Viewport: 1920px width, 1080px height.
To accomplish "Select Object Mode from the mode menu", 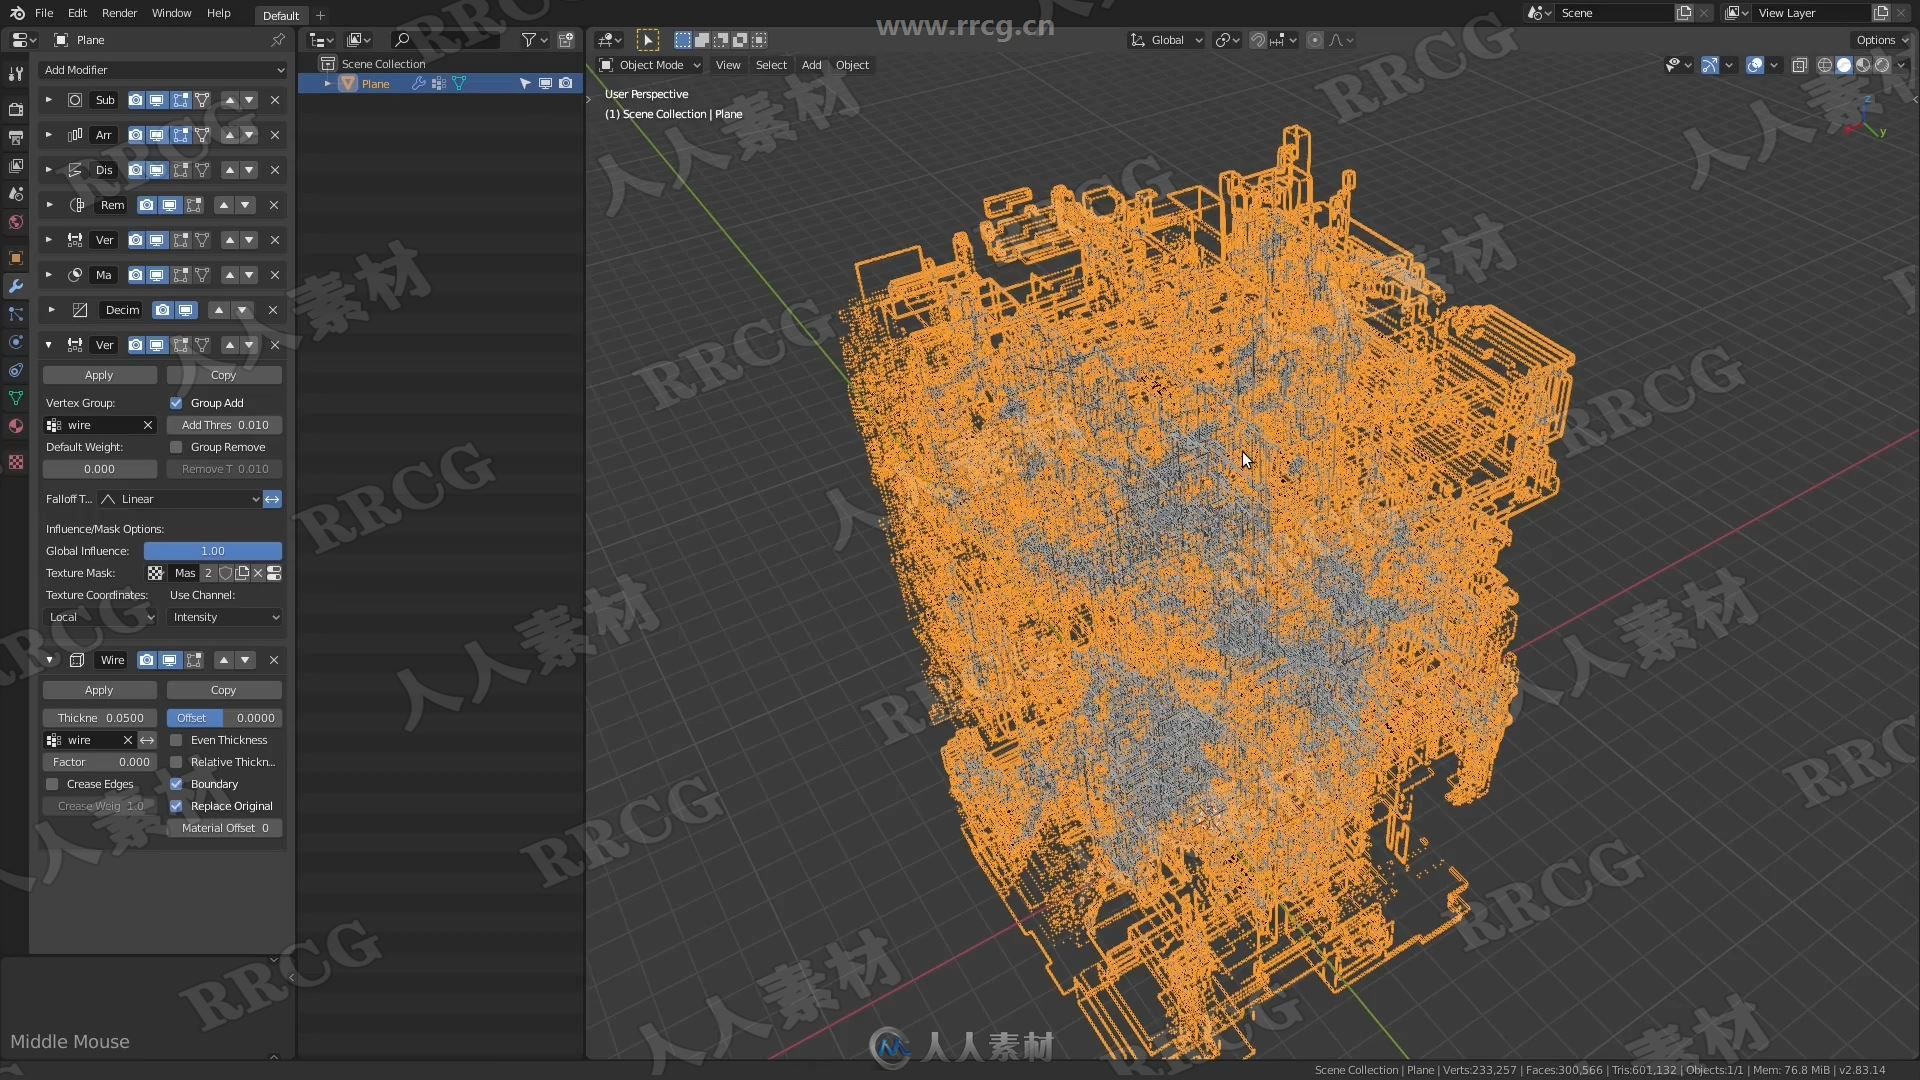I will pyautogui.click(x=653, y=65).
